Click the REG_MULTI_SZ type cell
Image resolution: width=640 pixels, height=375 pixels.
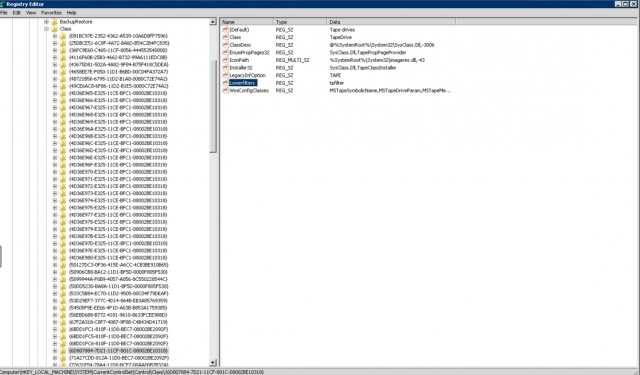pos(292,60)
